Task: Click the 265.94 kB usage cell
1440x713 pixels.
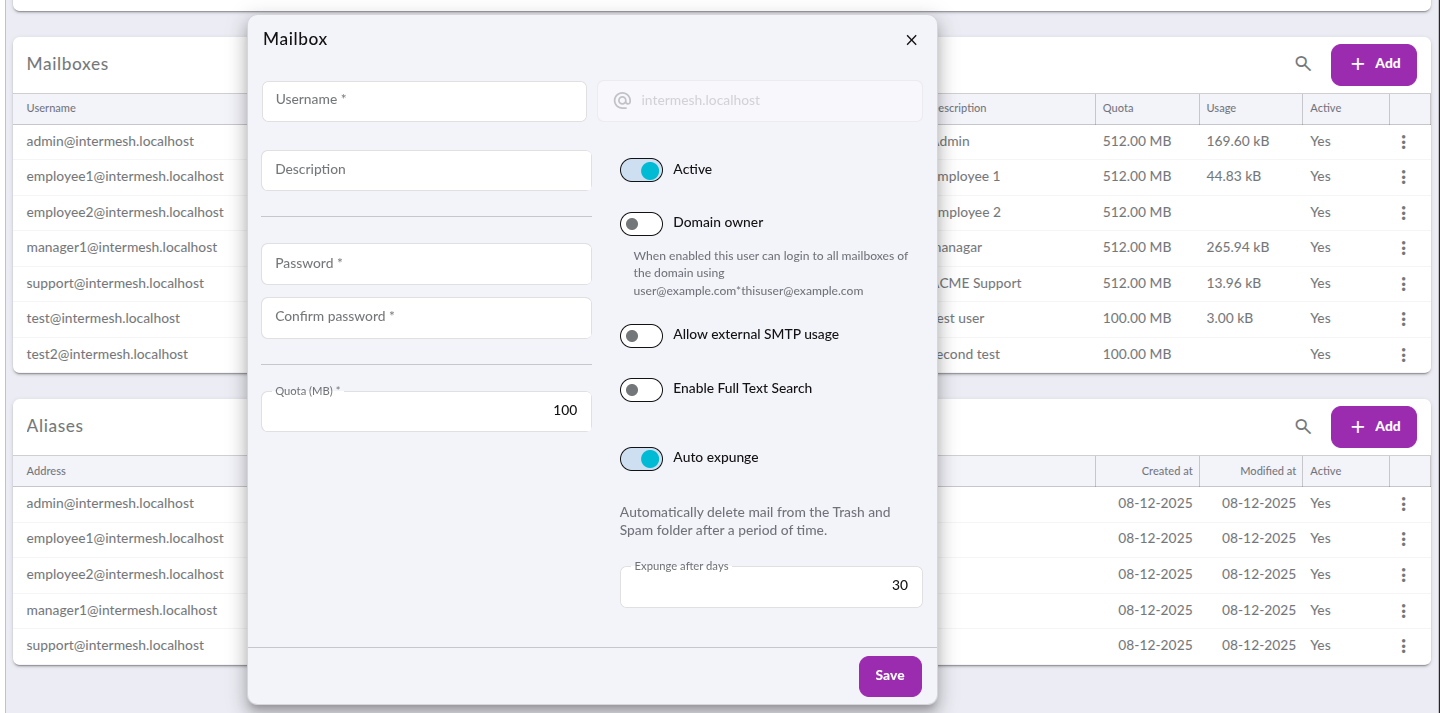Action: [1238, 248]
